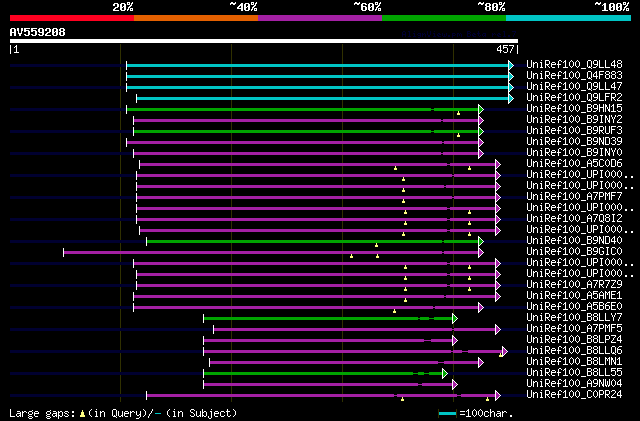Image resolution: width=640 pixels, height=421 pixels.
Task: Select the UniRef100_A7PMF5 label
Action: [x=574, y=329]
